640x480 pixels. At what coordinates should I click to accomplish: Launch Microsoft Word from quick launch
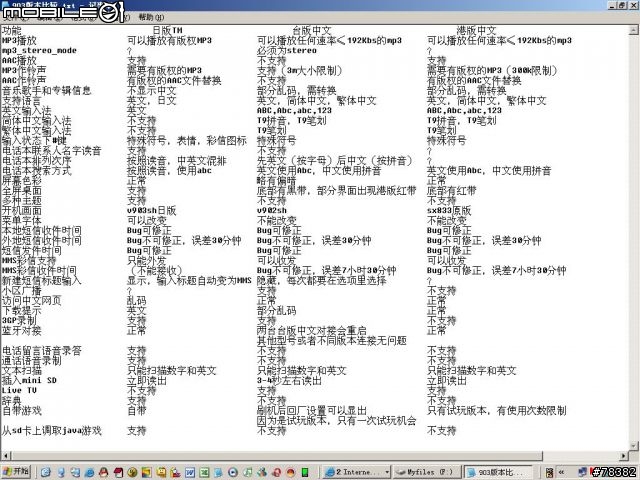pyautogui.click(x=190, y=472)
